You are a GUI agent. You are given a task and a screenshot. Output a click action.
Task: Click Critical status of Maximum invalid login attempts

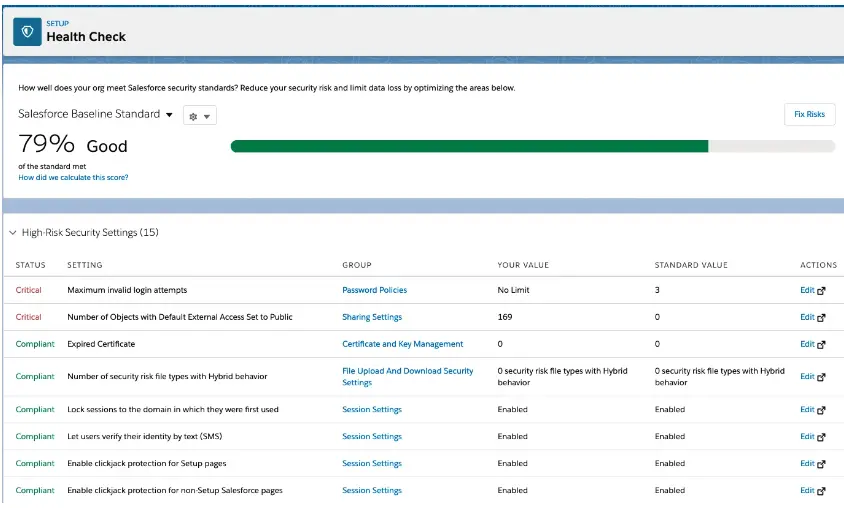point(29,290)
